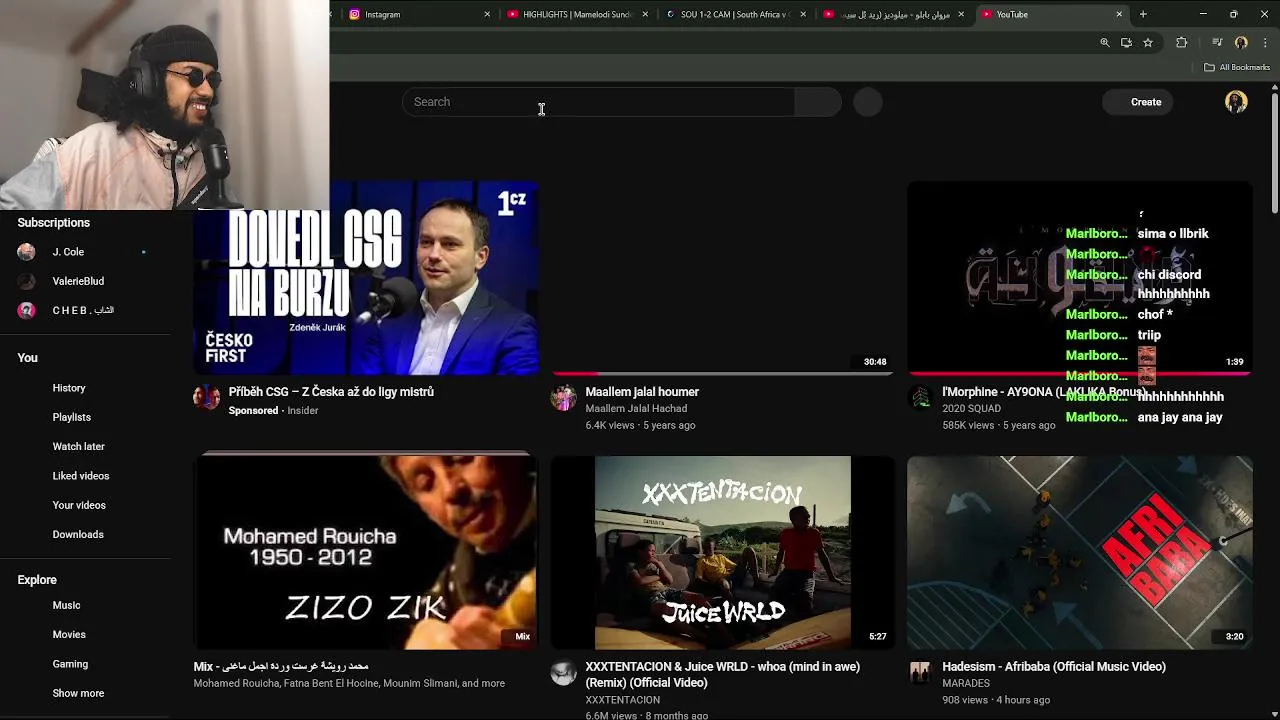Play the Hadesism Afribaba video thumbnail
Screen dimensions: 1280x720
click(x=1080, y=553)
